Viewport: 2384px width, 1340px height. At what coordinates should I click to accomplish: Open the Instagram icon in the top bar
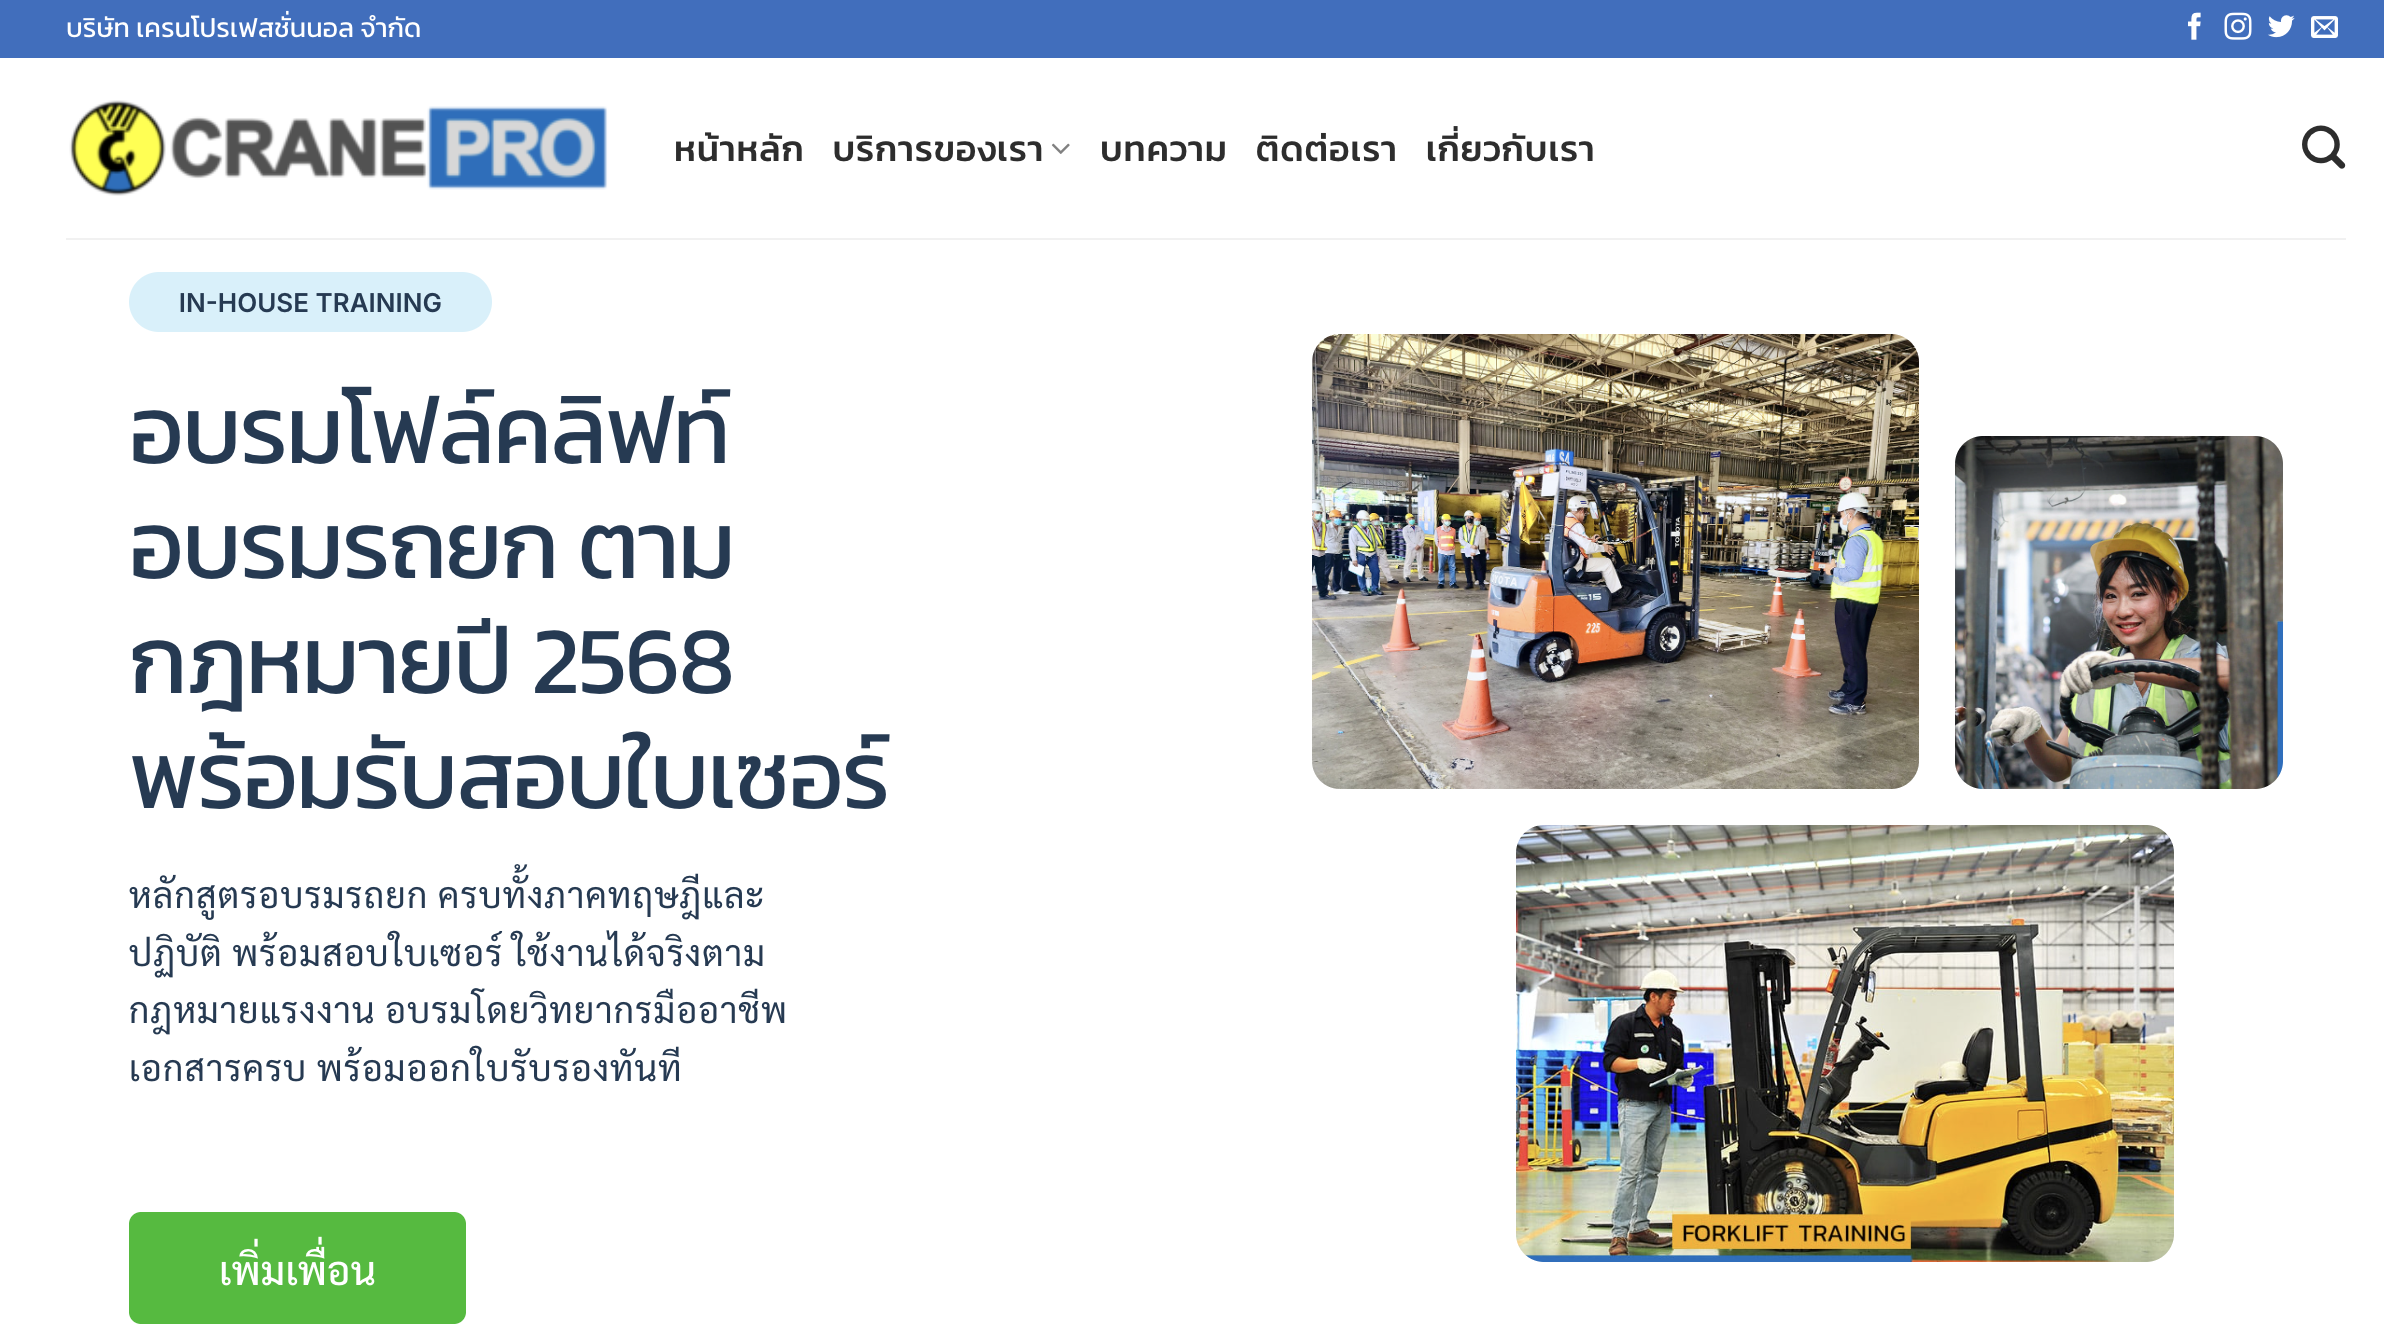[x=2237, y=27]
